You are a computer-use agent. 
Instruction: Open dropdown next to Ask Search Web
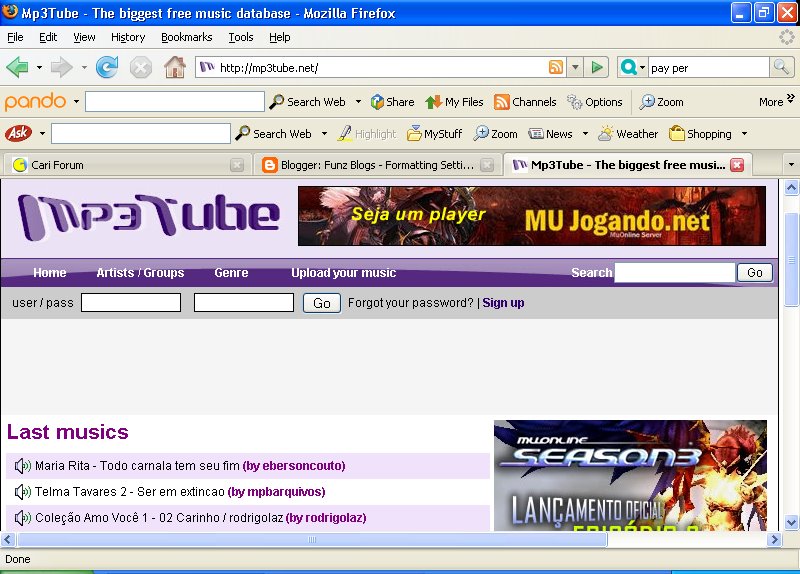[x=324, y=134]
